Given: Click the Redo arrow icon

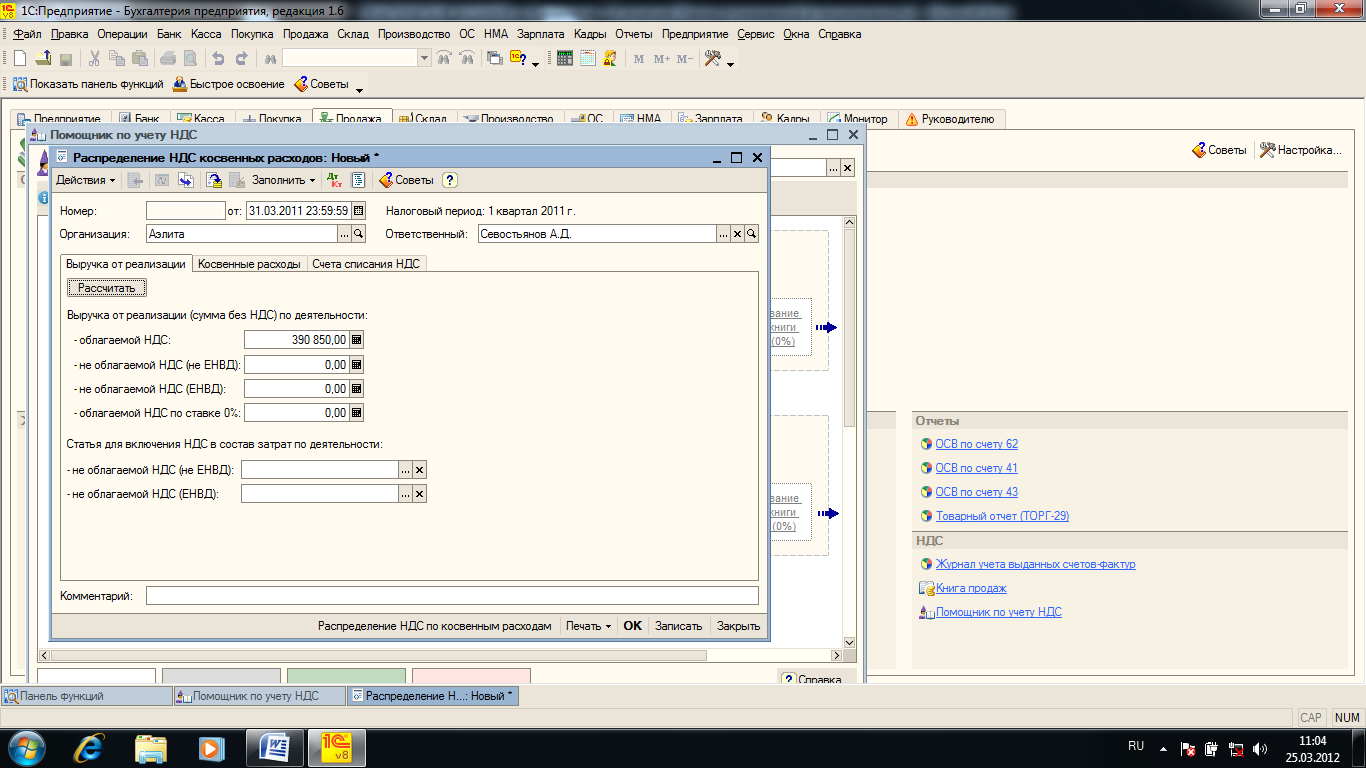Looking at the screenshot, I should [x=240, y=59].
